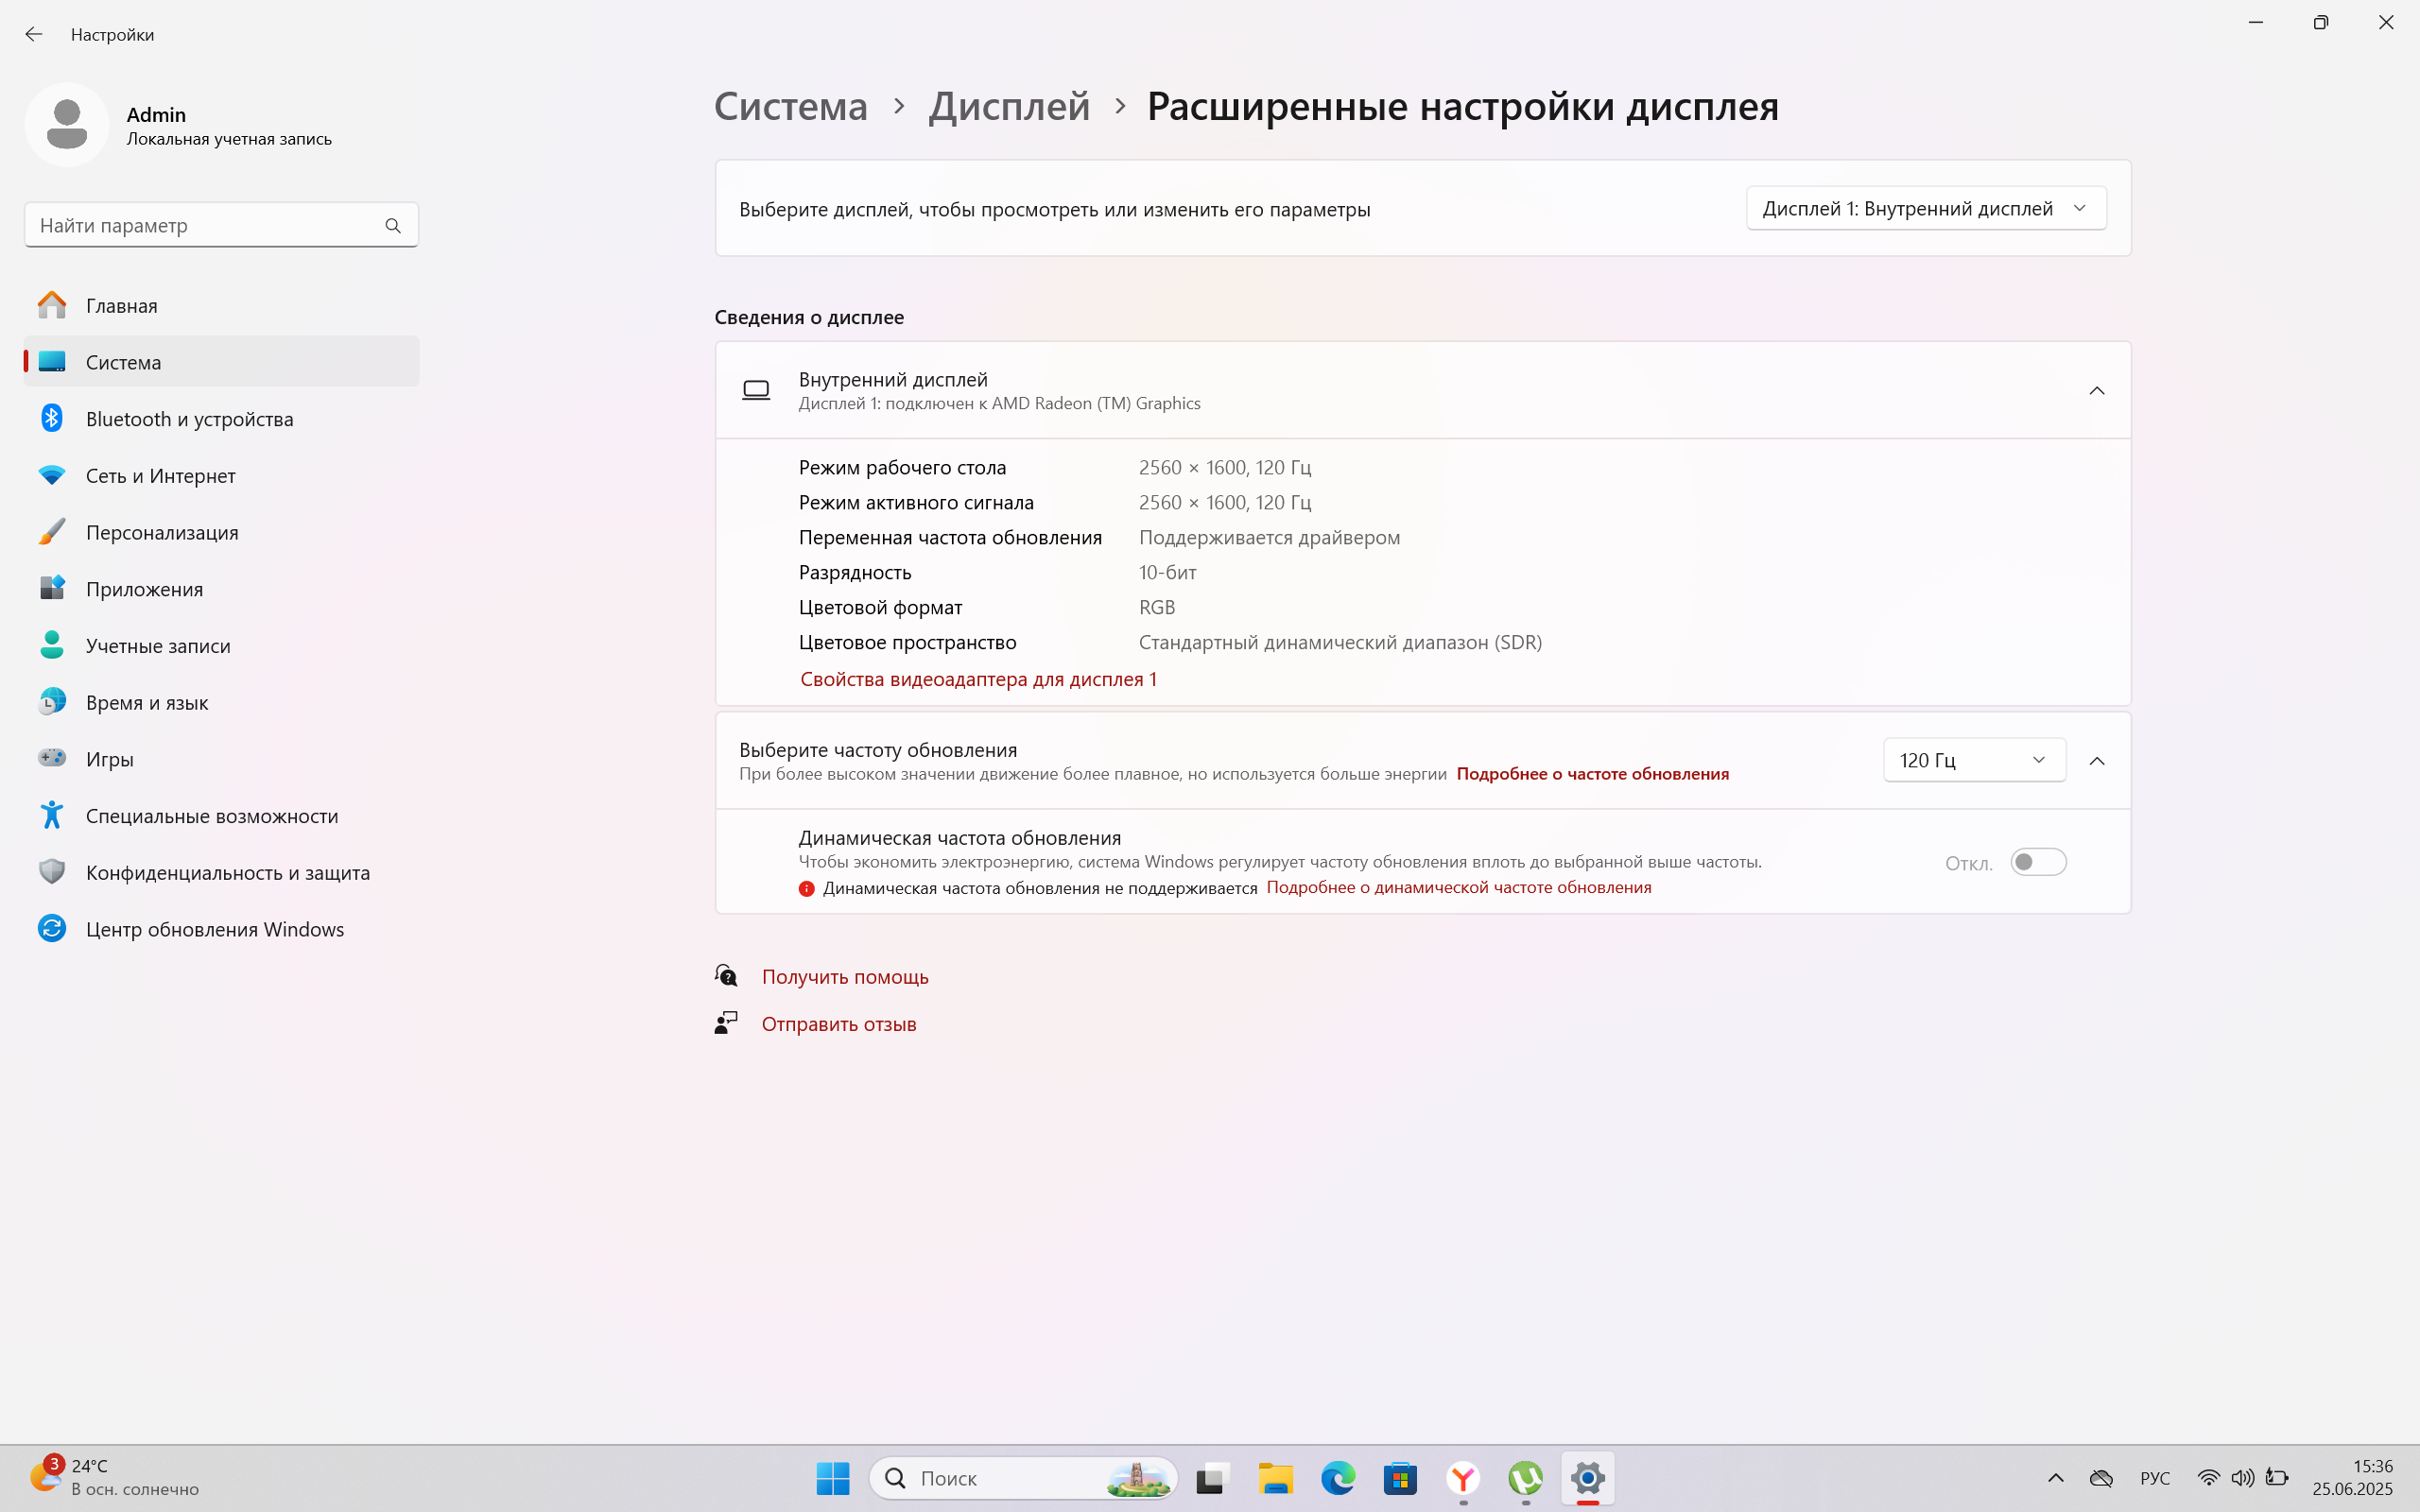Open the Дисплей 1 display selector dropdown
2420x1512 pixels.
click(1926, 208)
